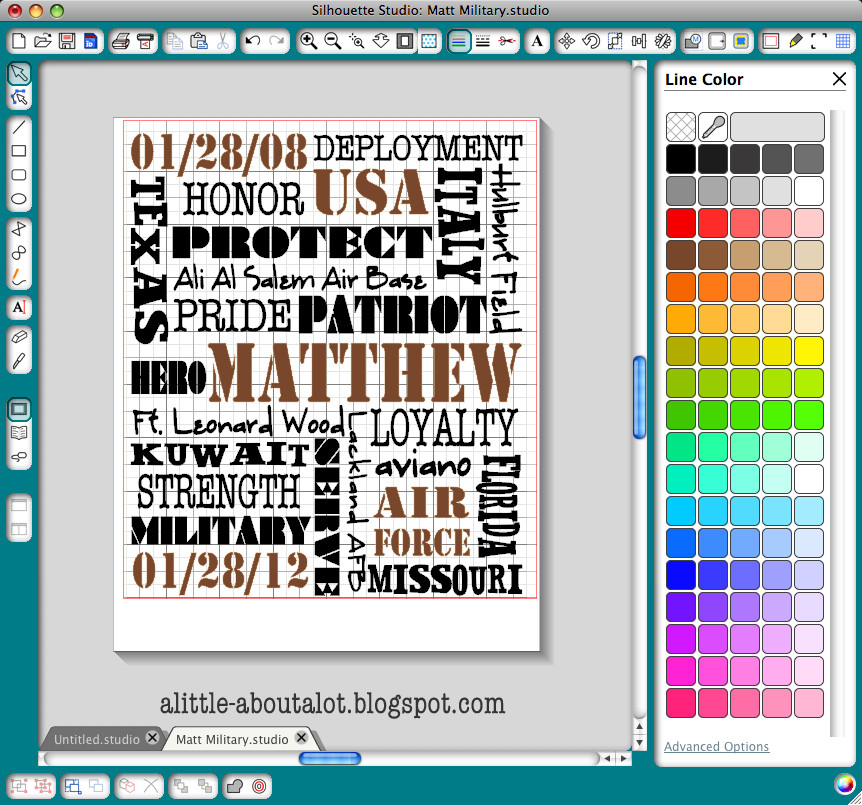Click the Group icon in bottom toolbar

[19, 786]
